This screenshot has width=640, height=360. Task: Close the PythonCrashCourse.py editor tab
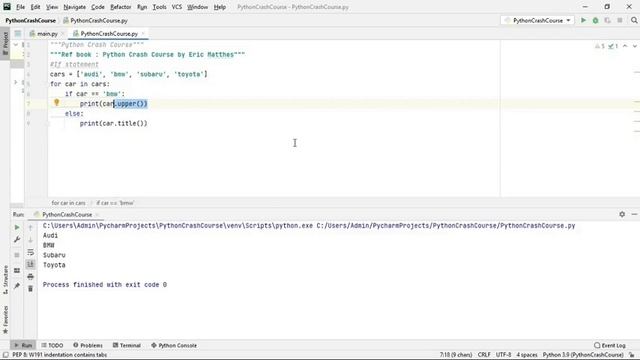pyautogui.click(x=143, y=33)
